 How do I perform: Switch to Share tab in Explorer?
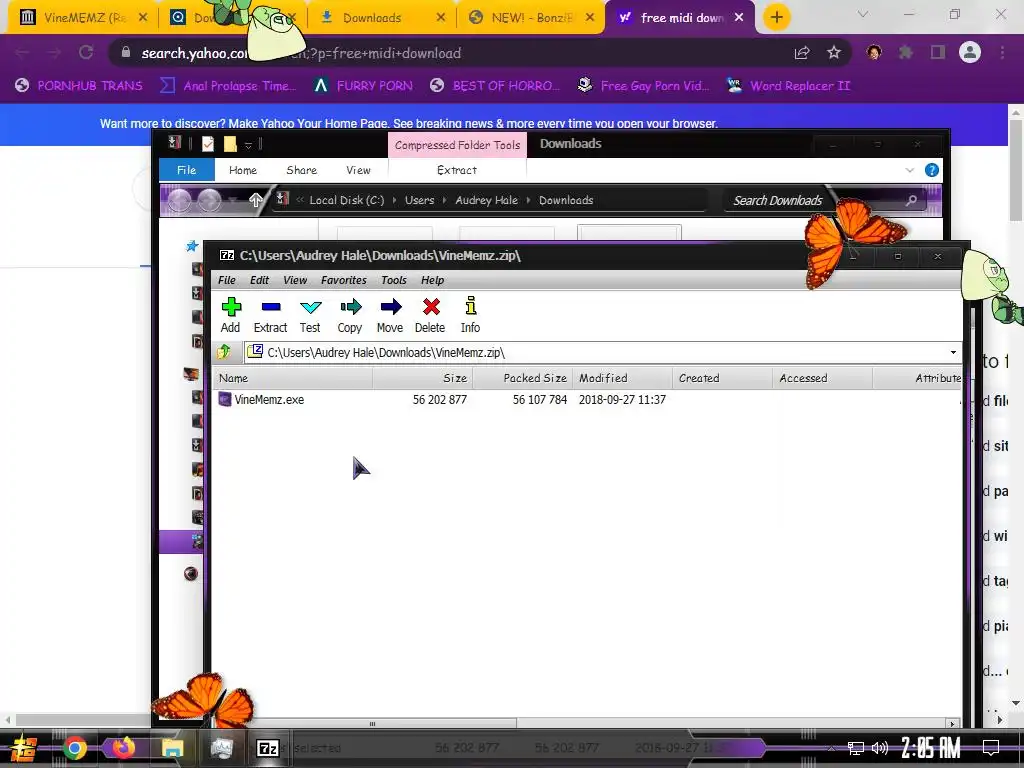point(302,170)
